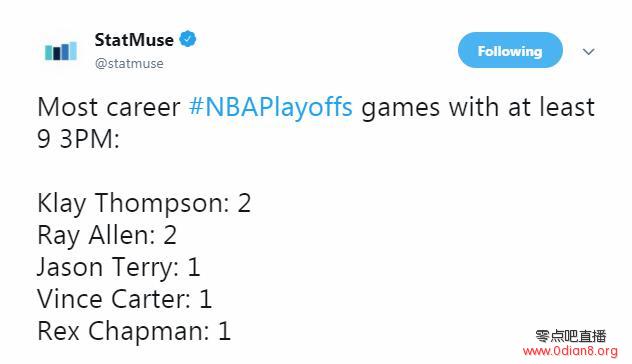Click the "games with at least" text
Screen dimensions: 632x364
[x=478, y=107]
